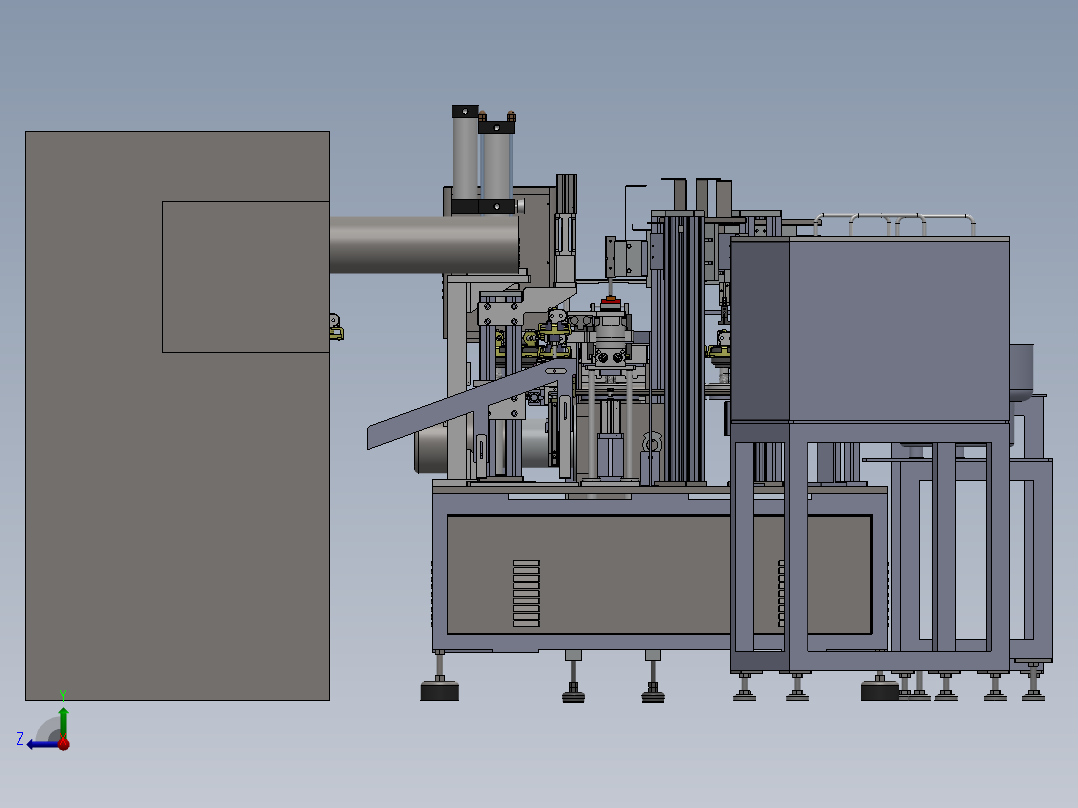The width and height of the screenshot is (1078, 808).
Task: Select the tall black vertical column in the machine center
Action: click(682, 348)
